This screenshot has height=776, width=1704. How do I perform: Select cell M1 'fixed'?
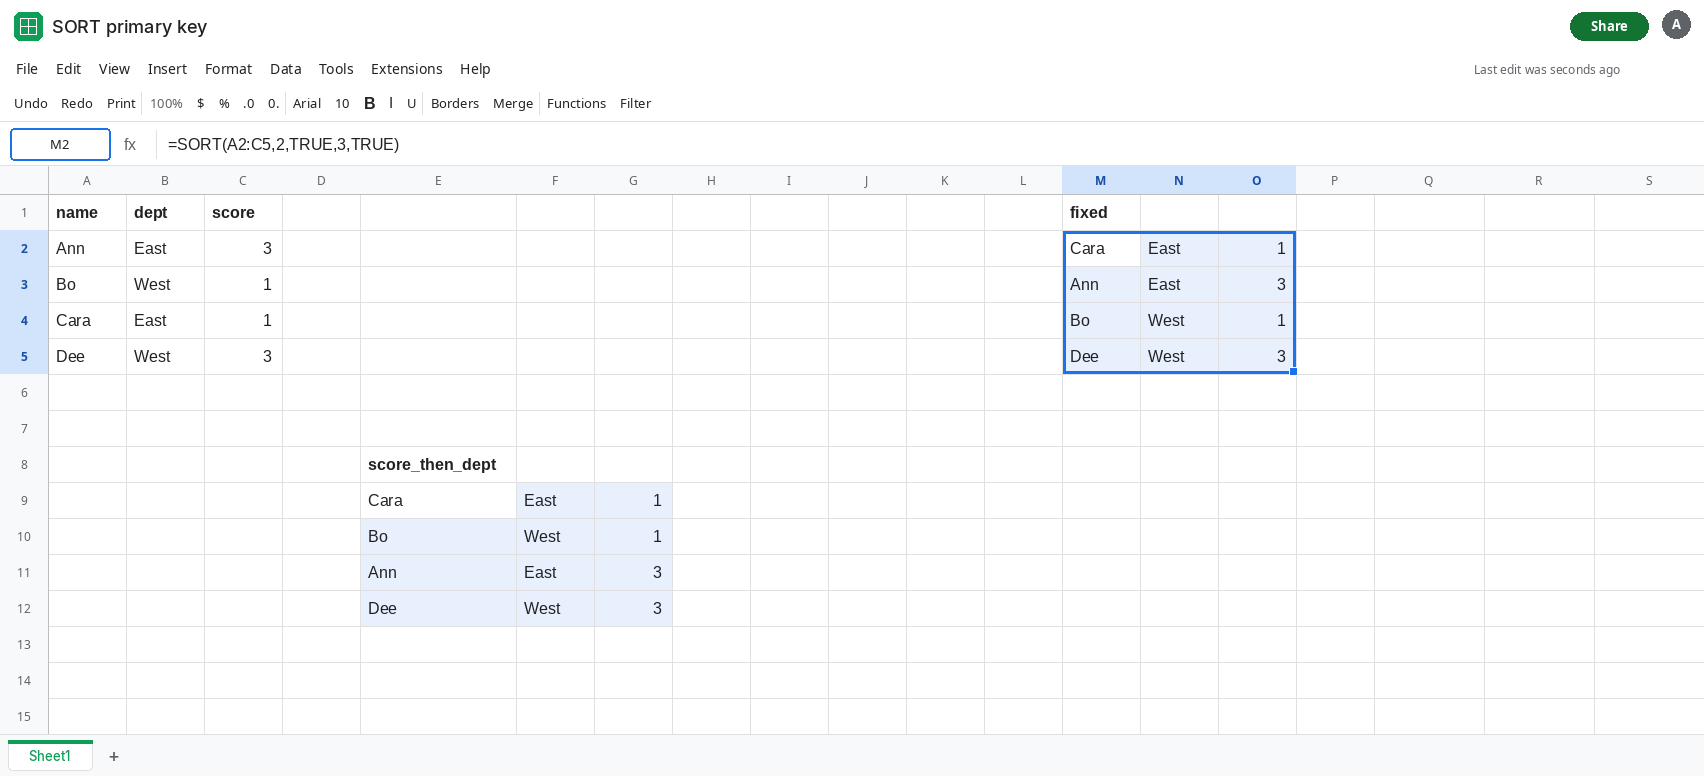coord(1101,213)
